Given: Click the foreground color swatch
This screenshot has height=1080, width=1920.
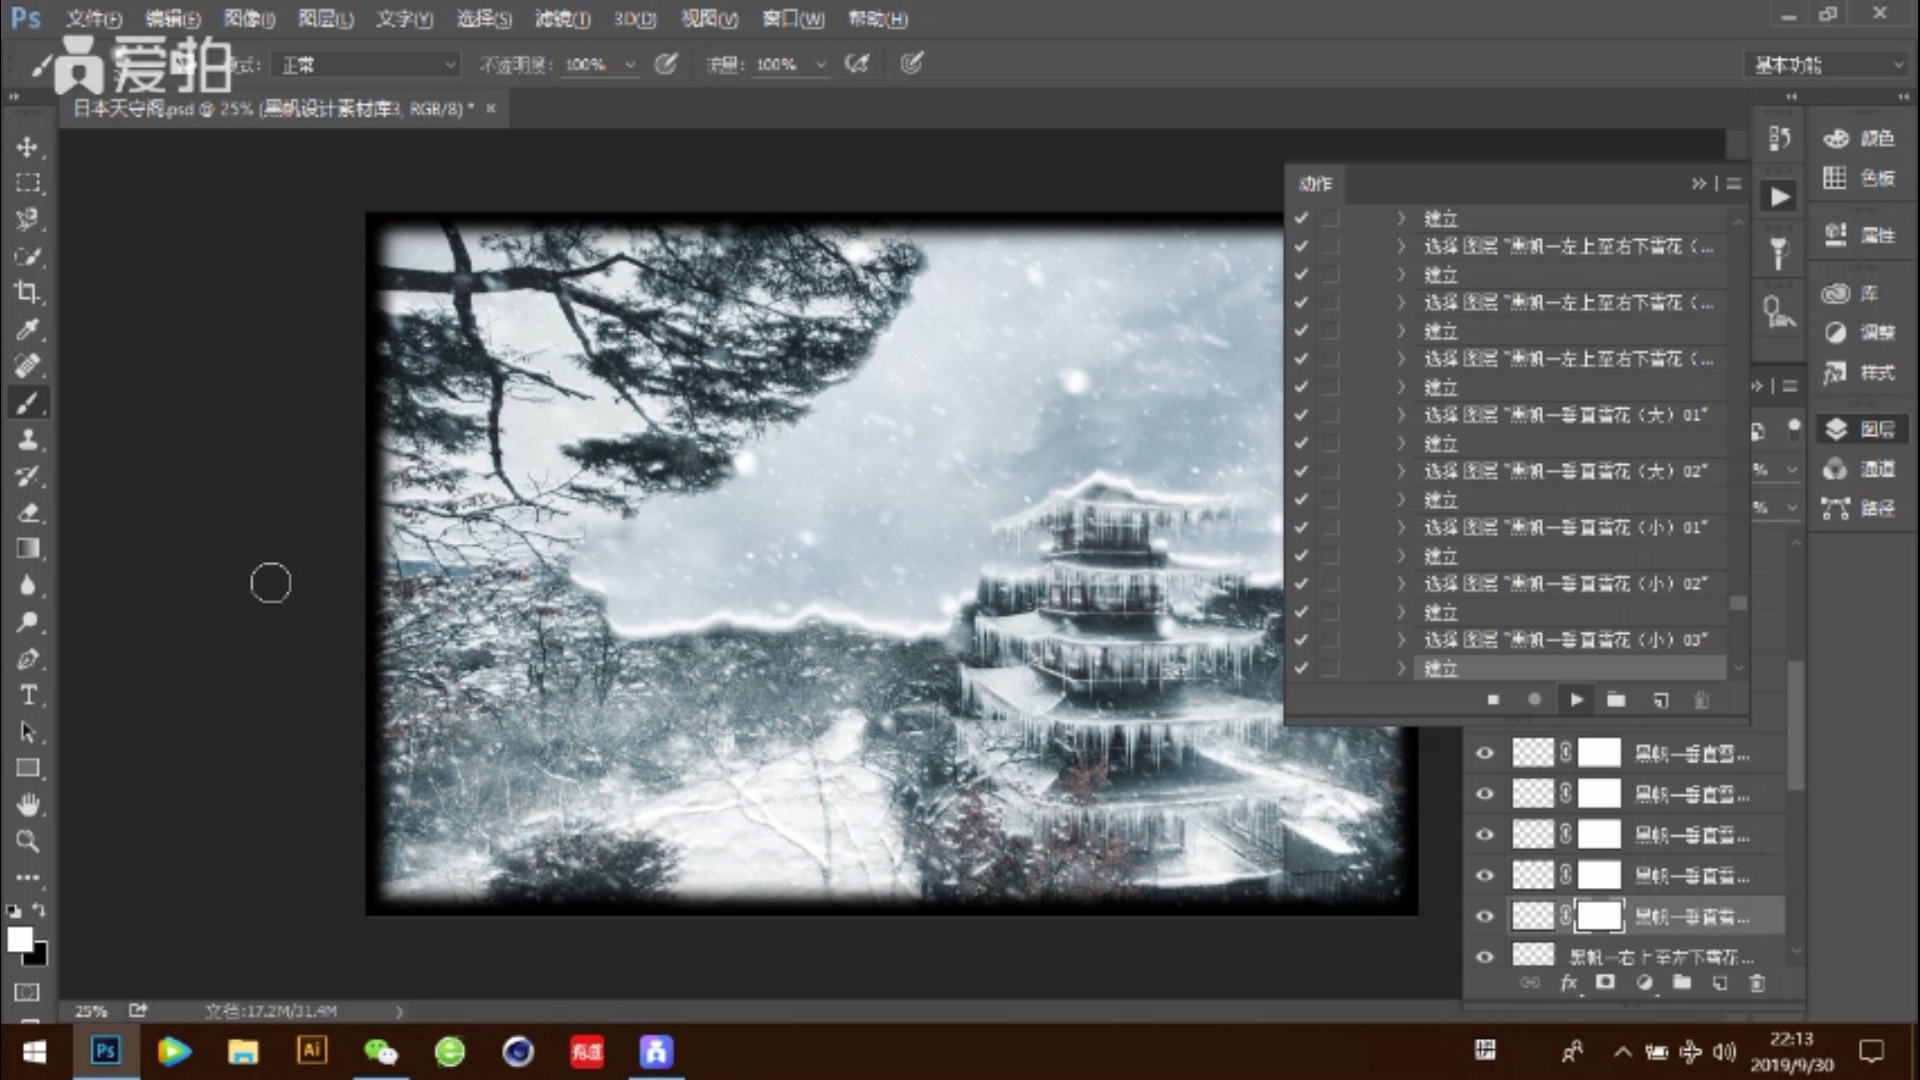Looking at the screenshot, I should point(22,940).
